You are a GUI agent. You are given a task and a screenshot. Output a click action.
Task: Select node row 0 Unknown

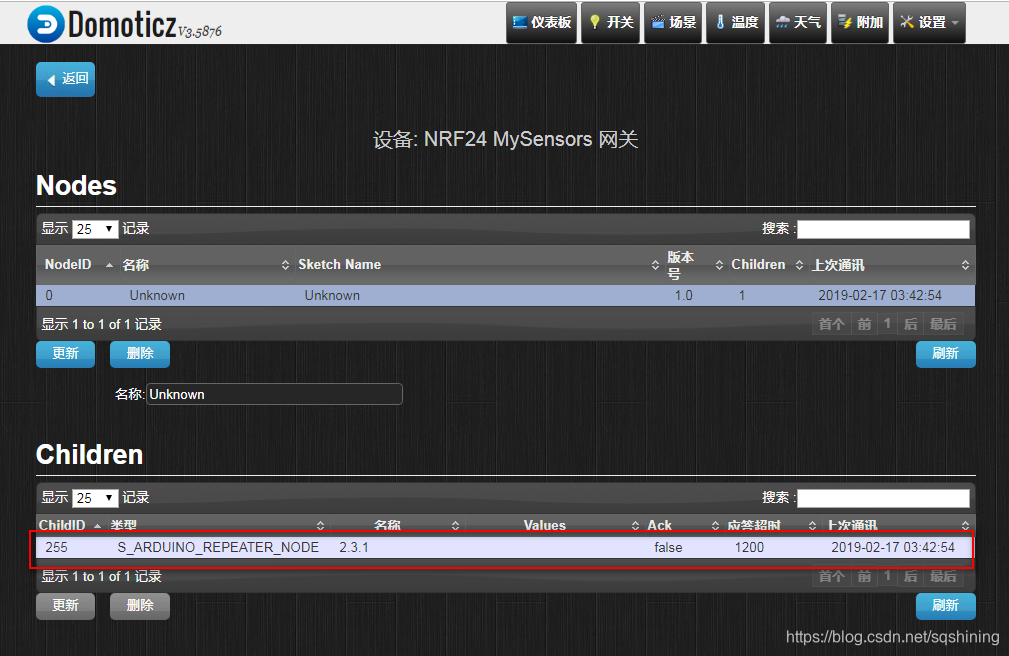[506, 295]
